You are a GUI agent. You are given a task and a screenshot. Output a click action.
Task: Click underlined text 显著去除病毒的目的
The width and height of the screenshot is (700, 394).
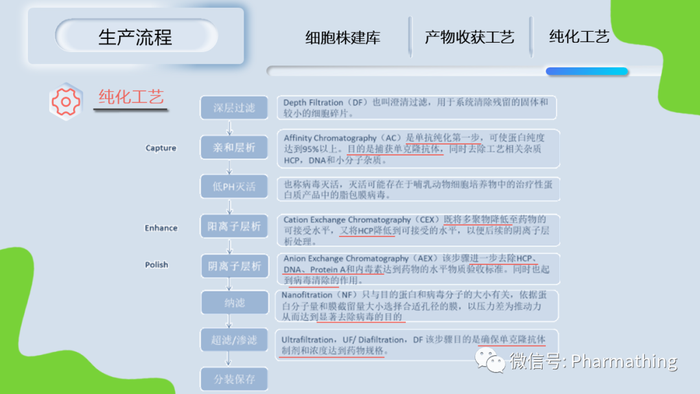[360, 317]
